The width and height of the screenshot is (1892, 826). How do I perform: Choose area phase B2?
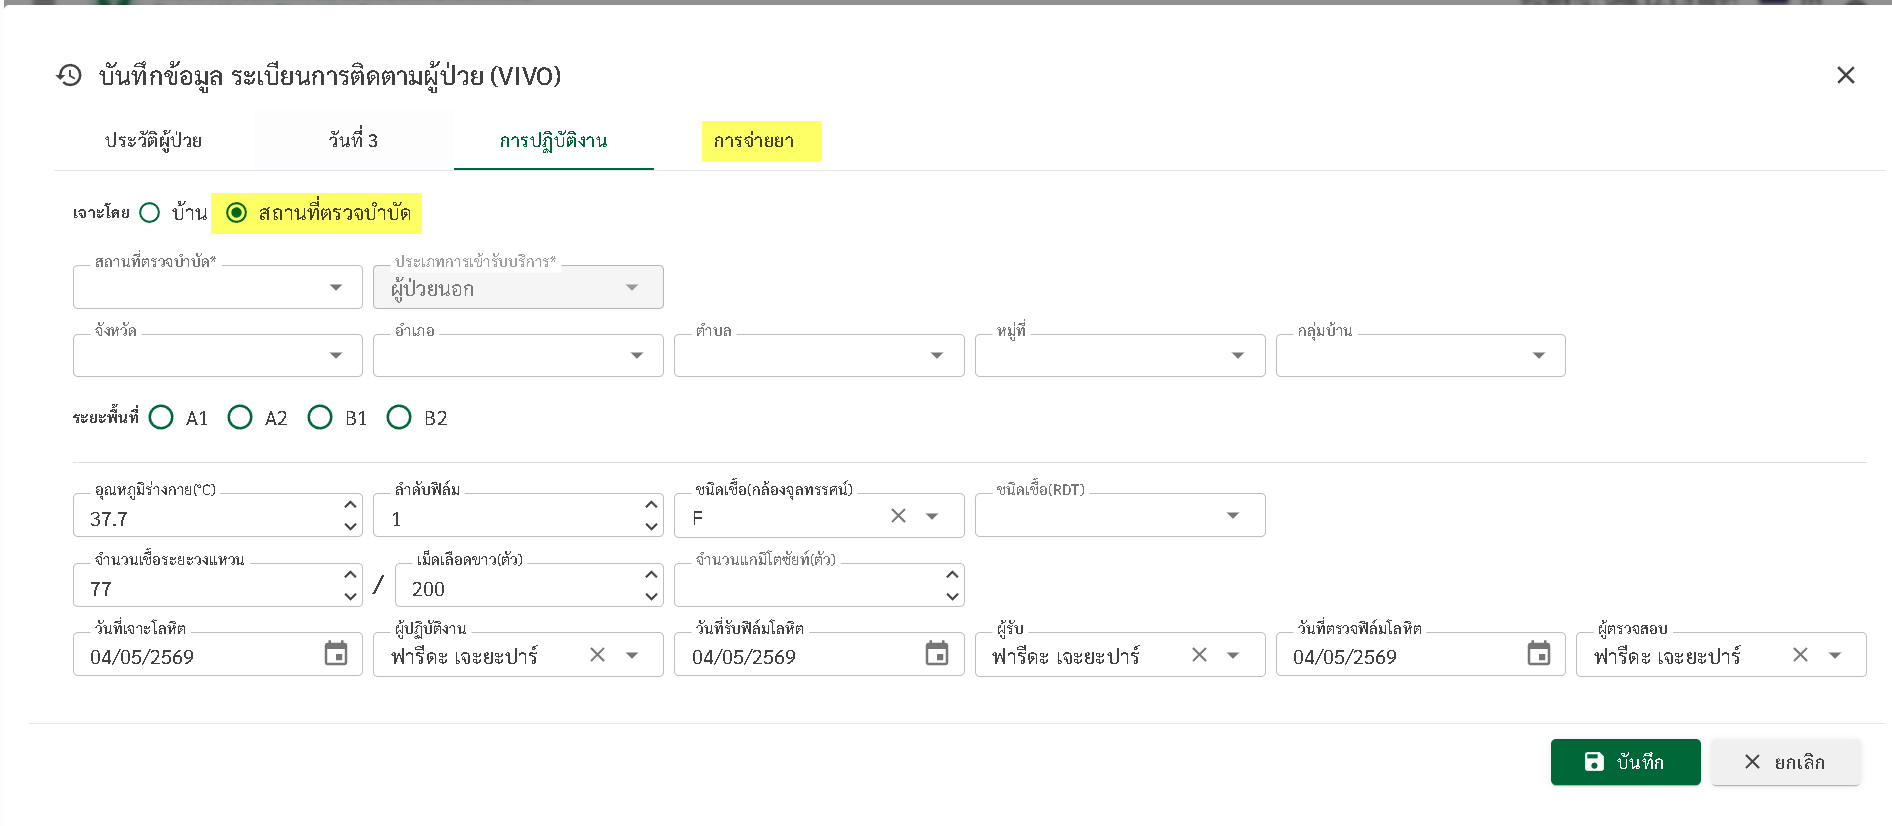pos(399,417)
